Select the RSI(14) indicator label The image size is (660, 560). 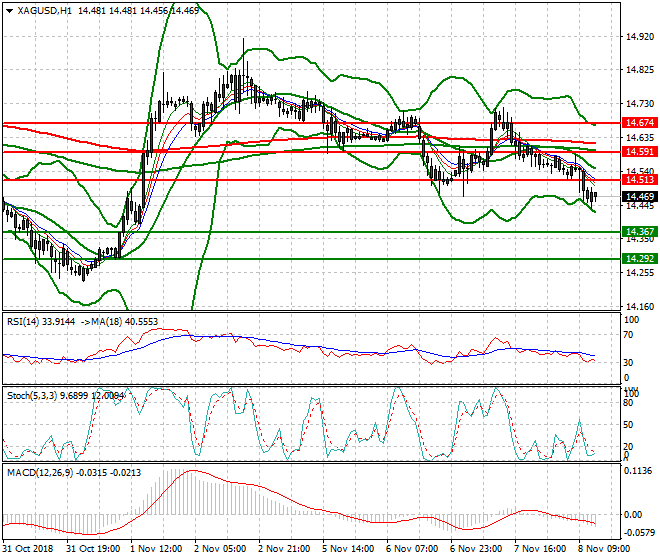pyautogui.click(x=26, y=321)
